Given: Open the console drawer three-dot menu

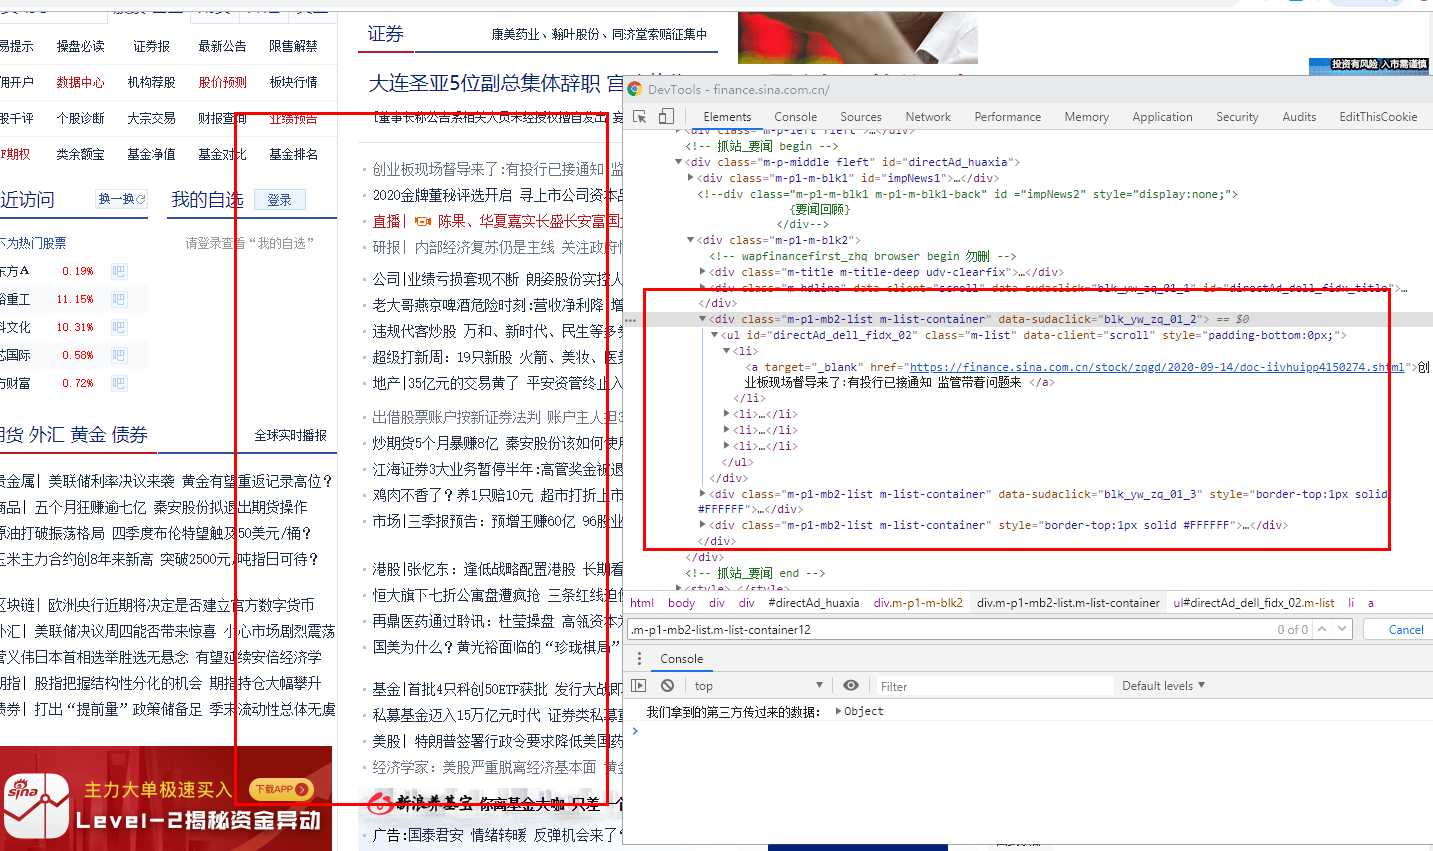Looking at the screenshot, I should pyautogui.click(x=640, y=659).
